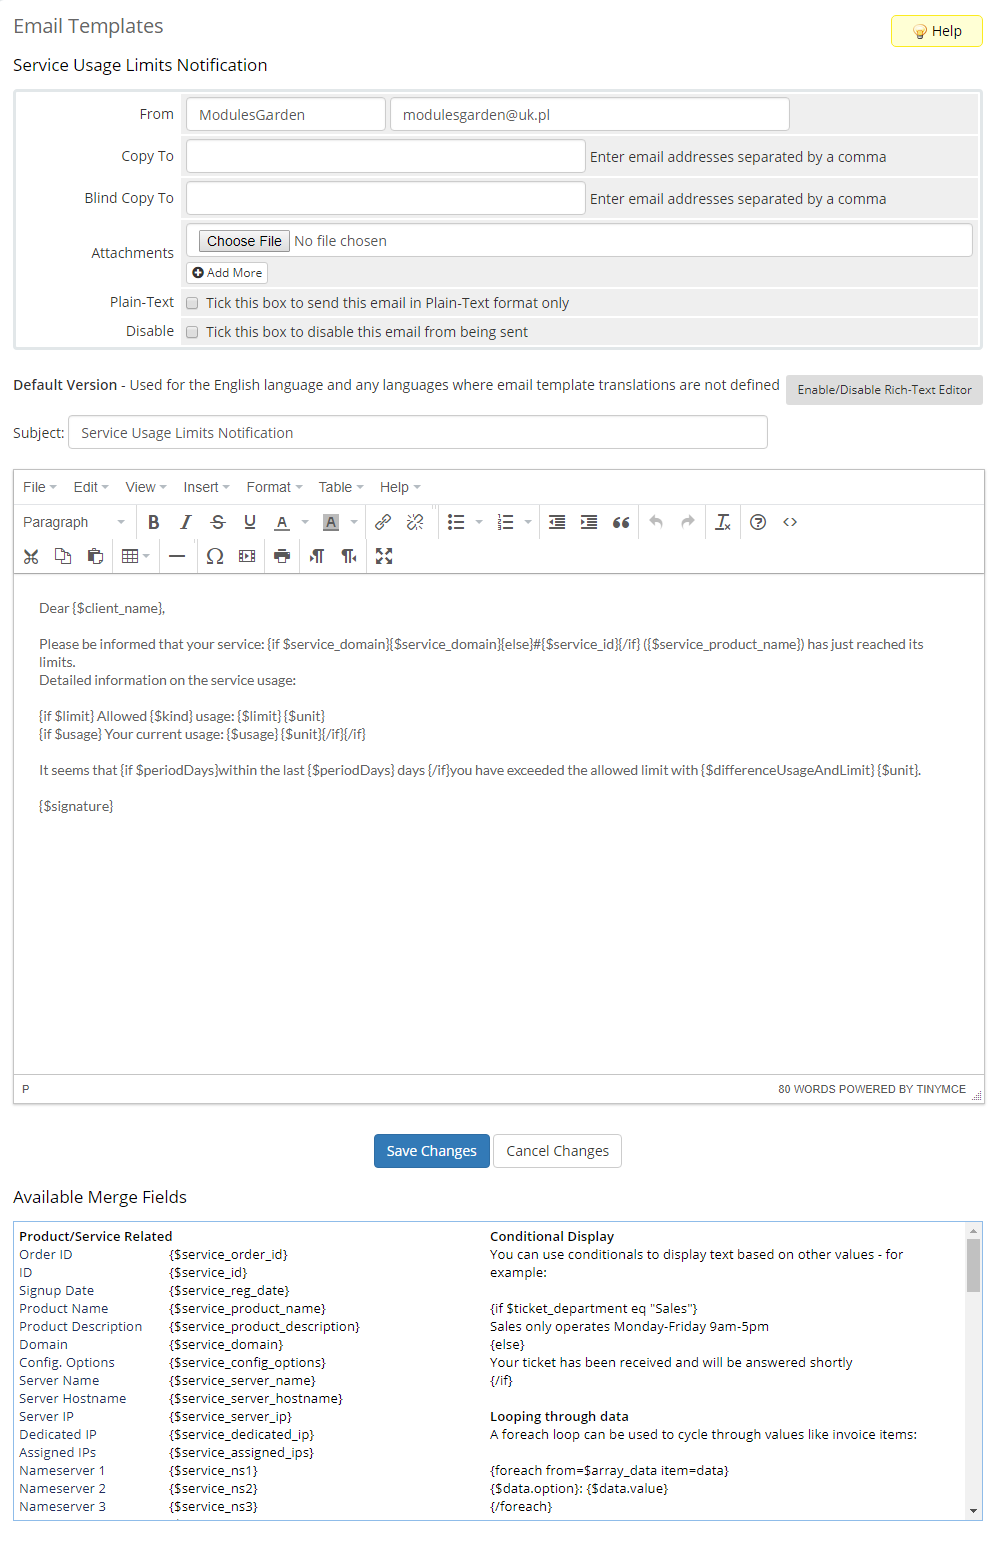
Task: Insert a bullet list
Action: (456, 522)
